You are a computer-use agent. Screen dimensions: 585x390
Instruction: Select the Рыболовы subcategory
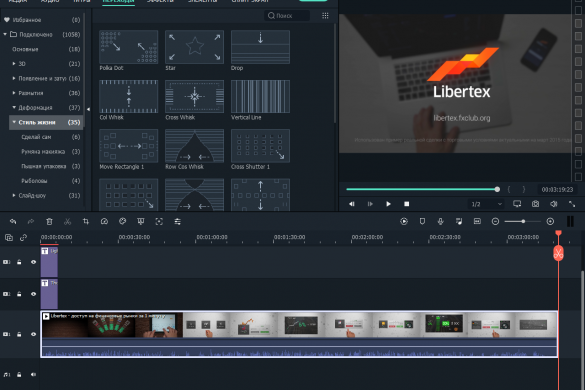pyautogui.click(x=34, y=181)
